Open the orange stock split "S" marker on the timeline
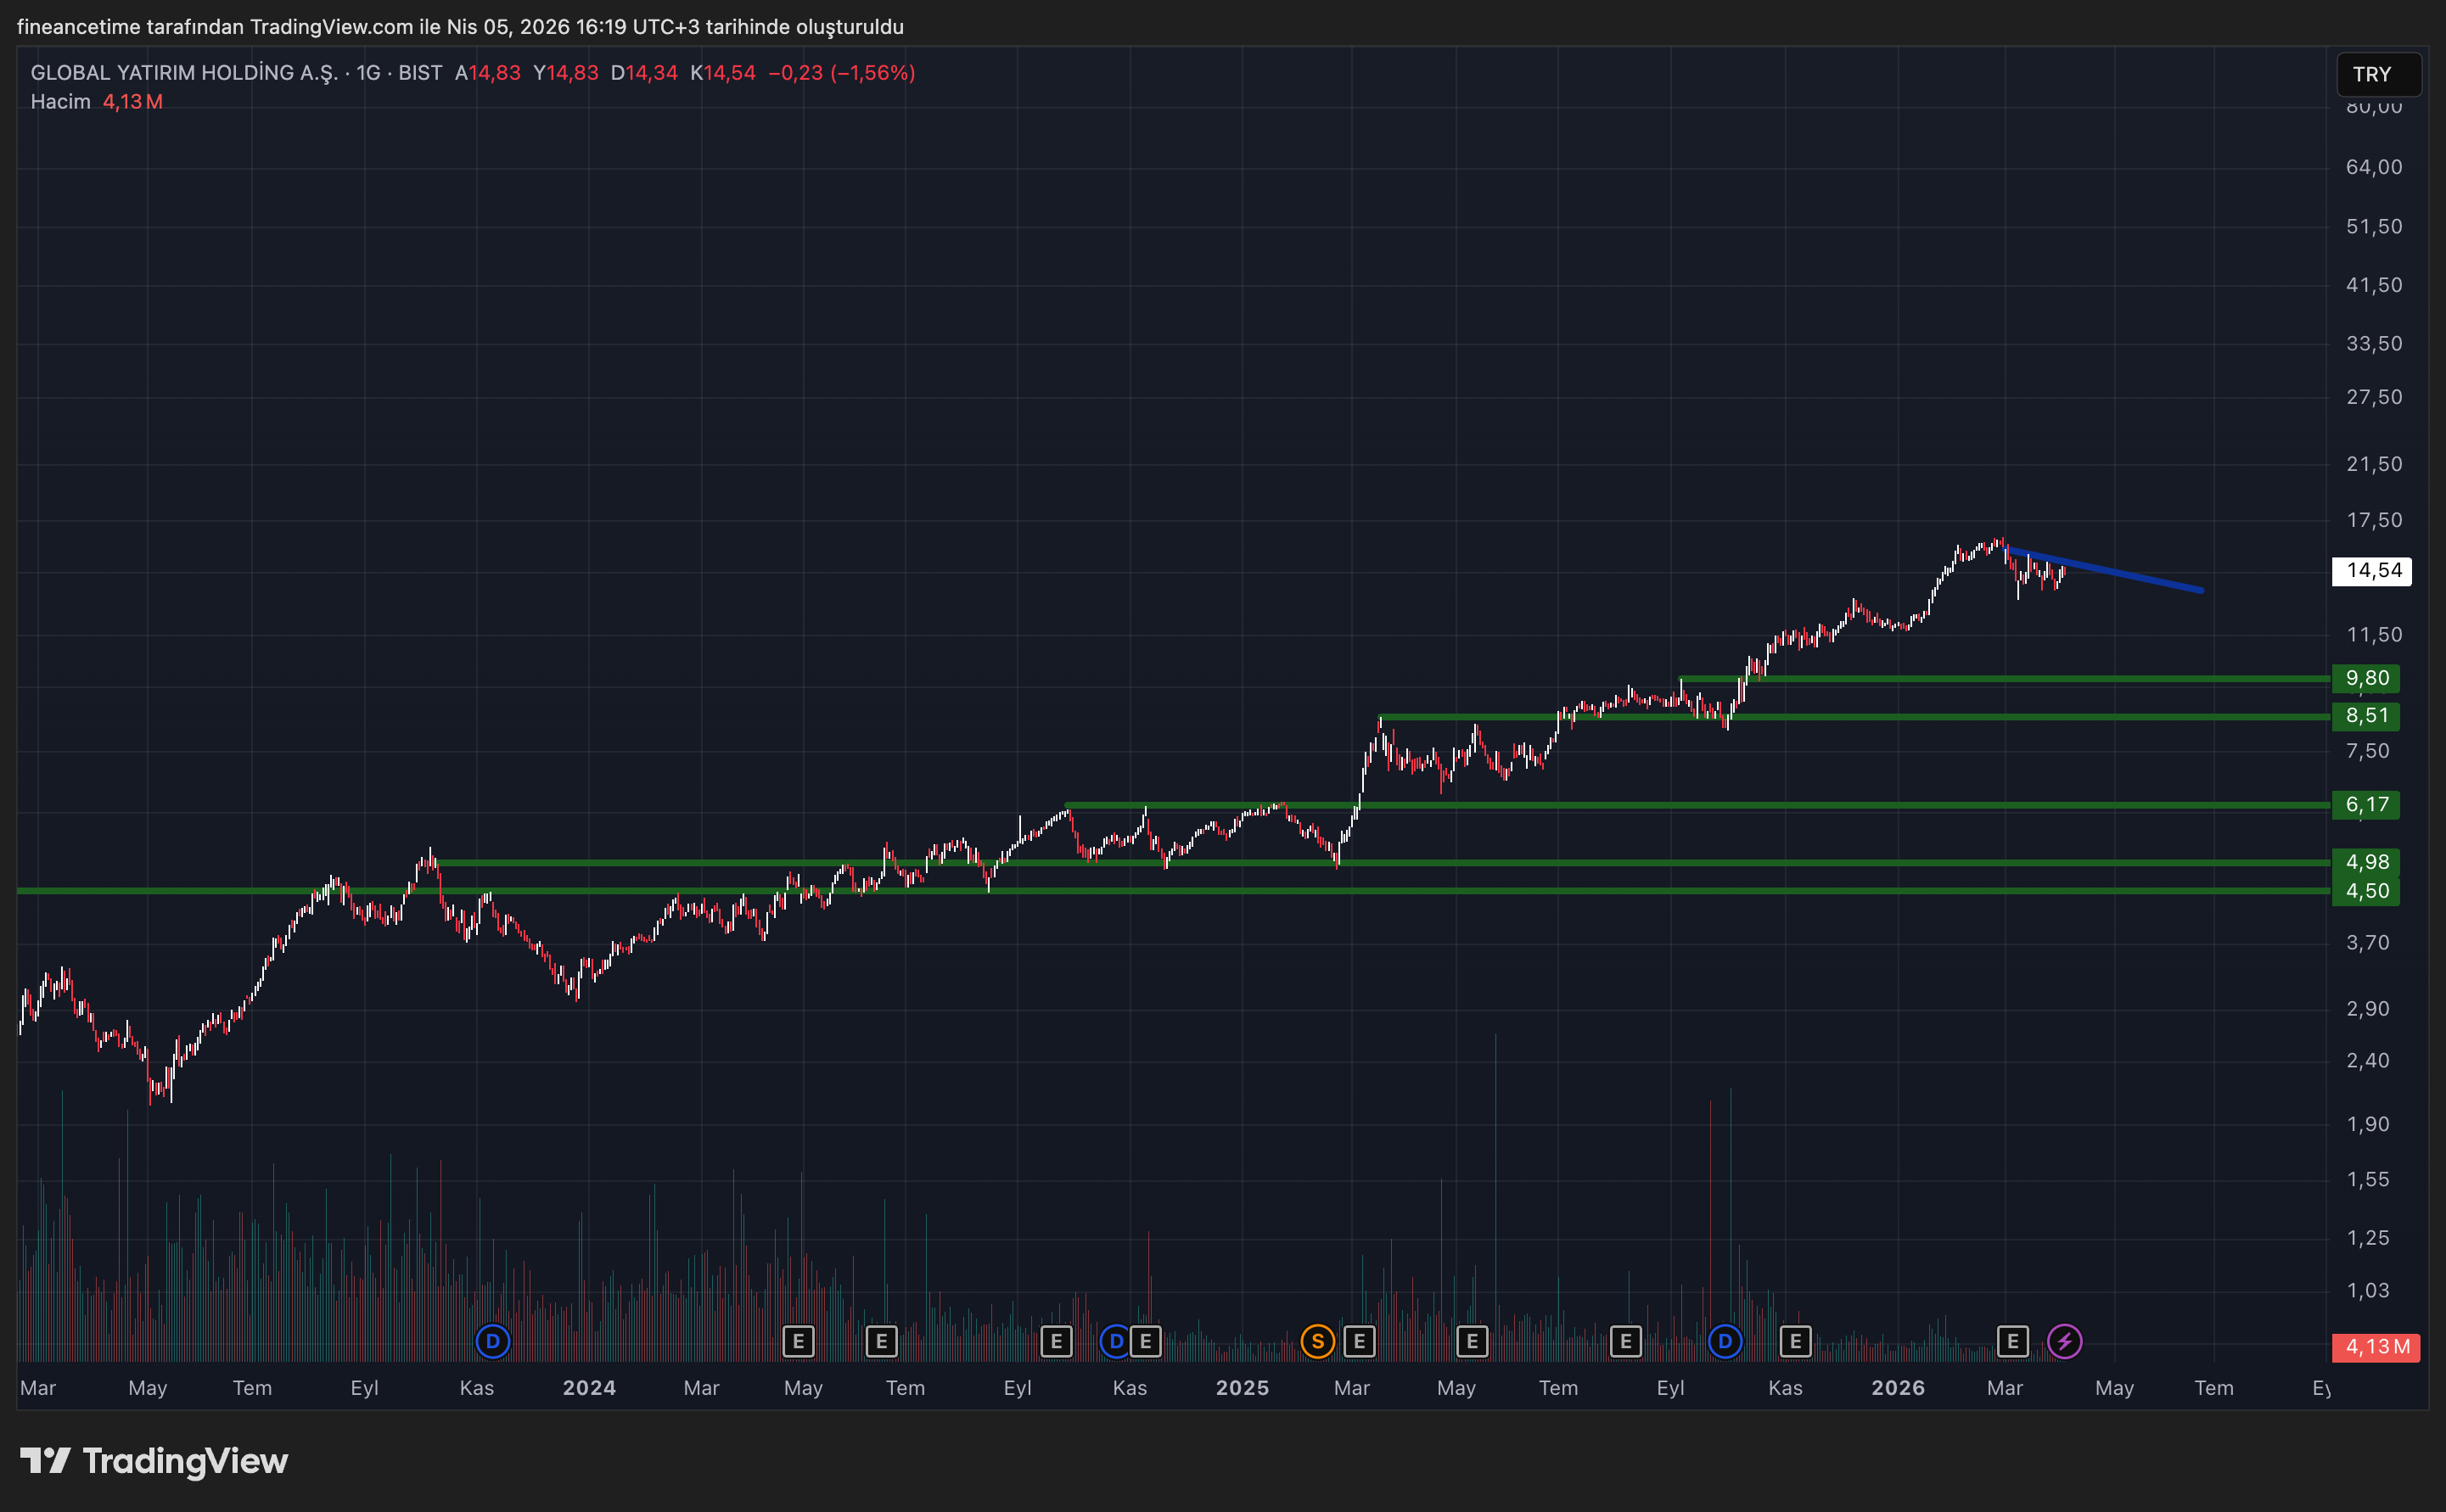2446x1512 pixels. pyautogui.click(x=1317, y=1342)
